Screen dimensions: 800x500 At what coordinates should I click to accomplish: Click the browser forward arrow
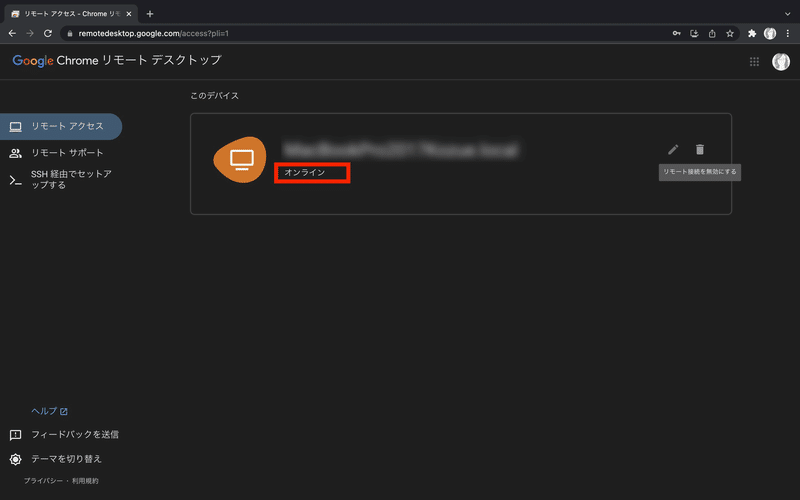[30, 33]
